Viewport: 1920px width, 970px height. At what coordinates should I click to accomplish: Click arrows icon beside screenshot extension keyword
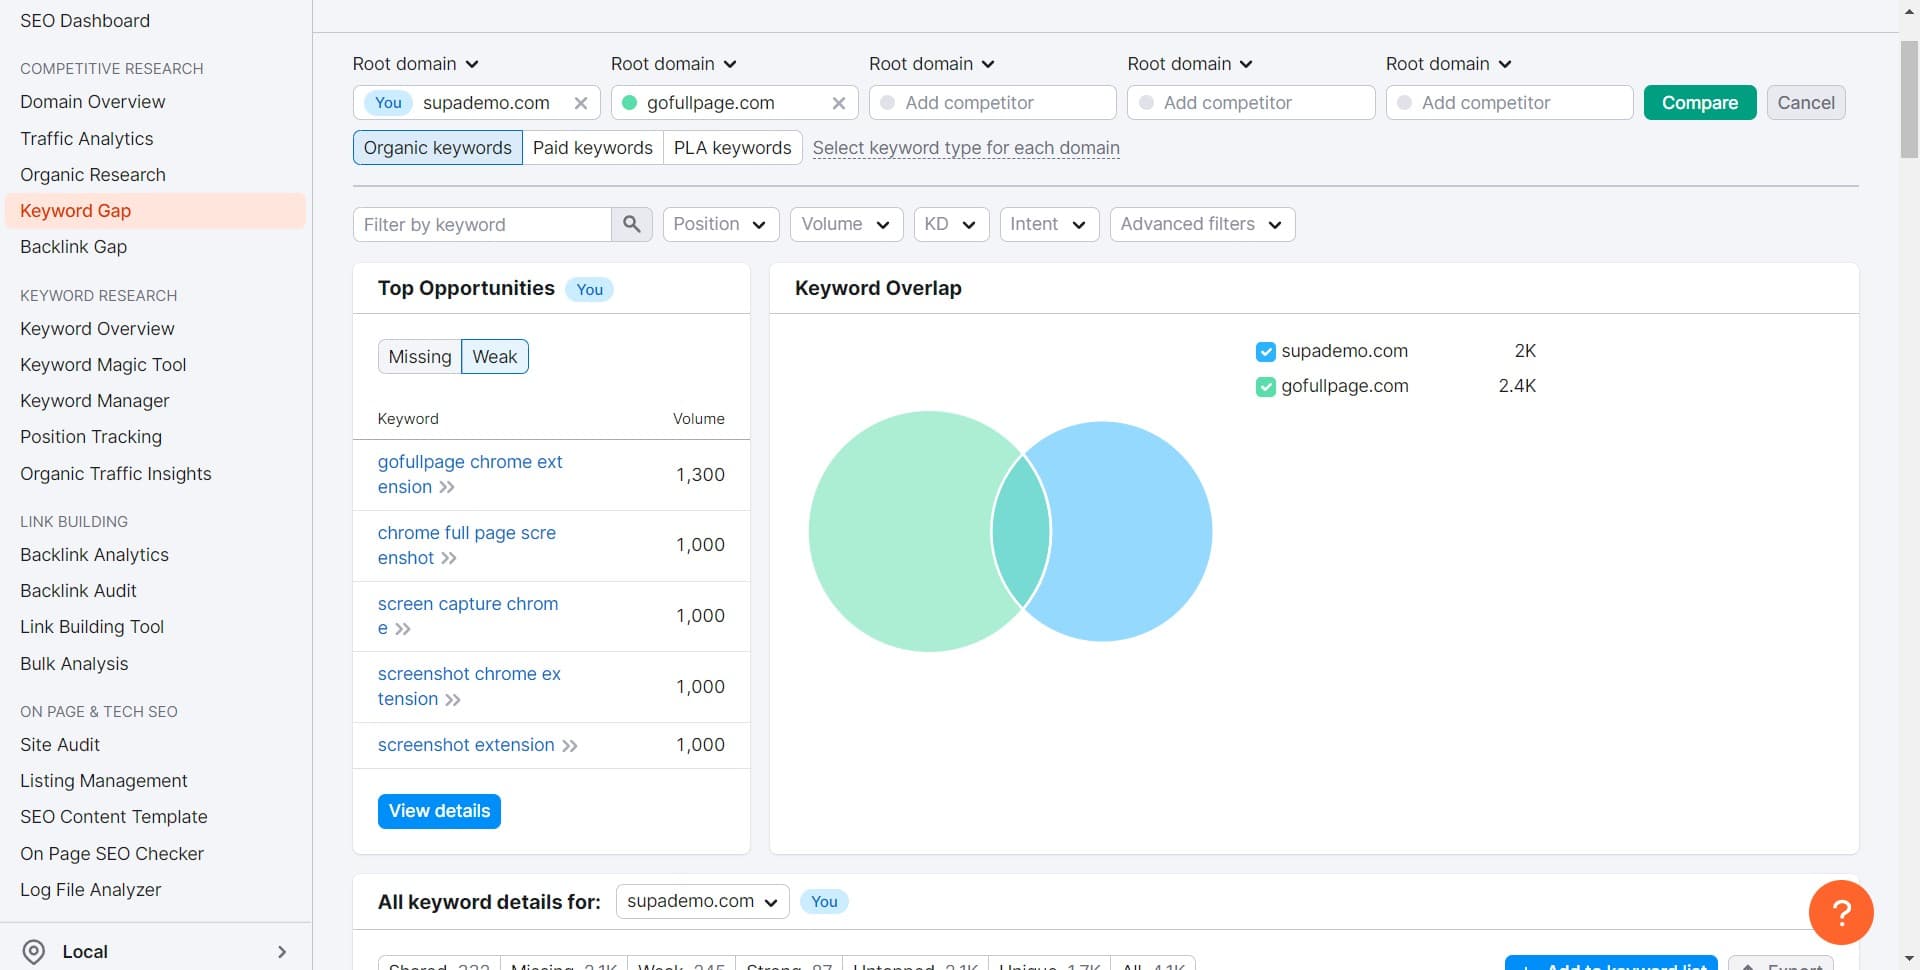570,746
